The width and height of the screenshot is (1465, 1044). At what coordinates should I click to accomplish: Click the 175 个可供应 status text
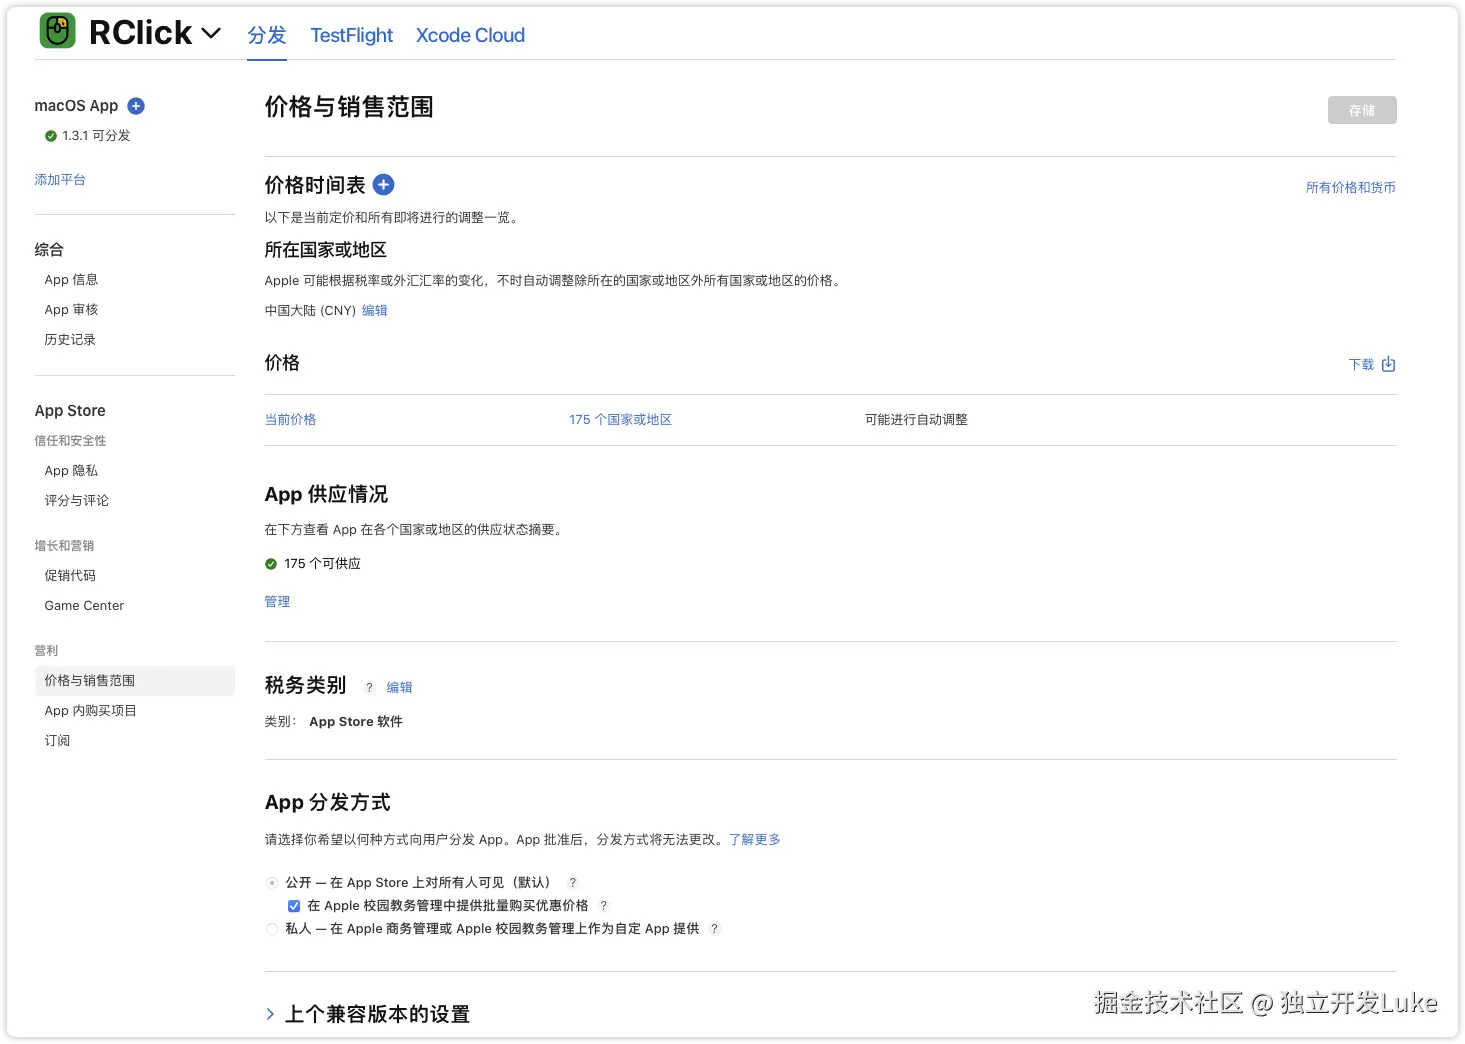click(x=322, y=564)
